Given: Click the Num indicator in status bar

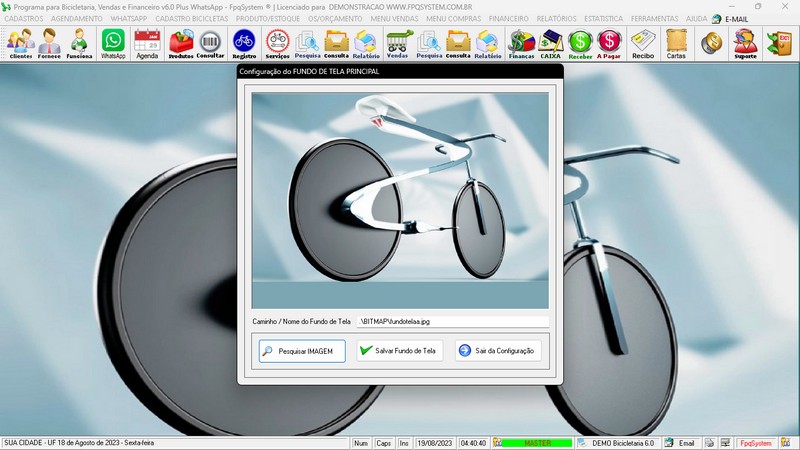Looking at the screenshot, I should [x=361, y=443].
